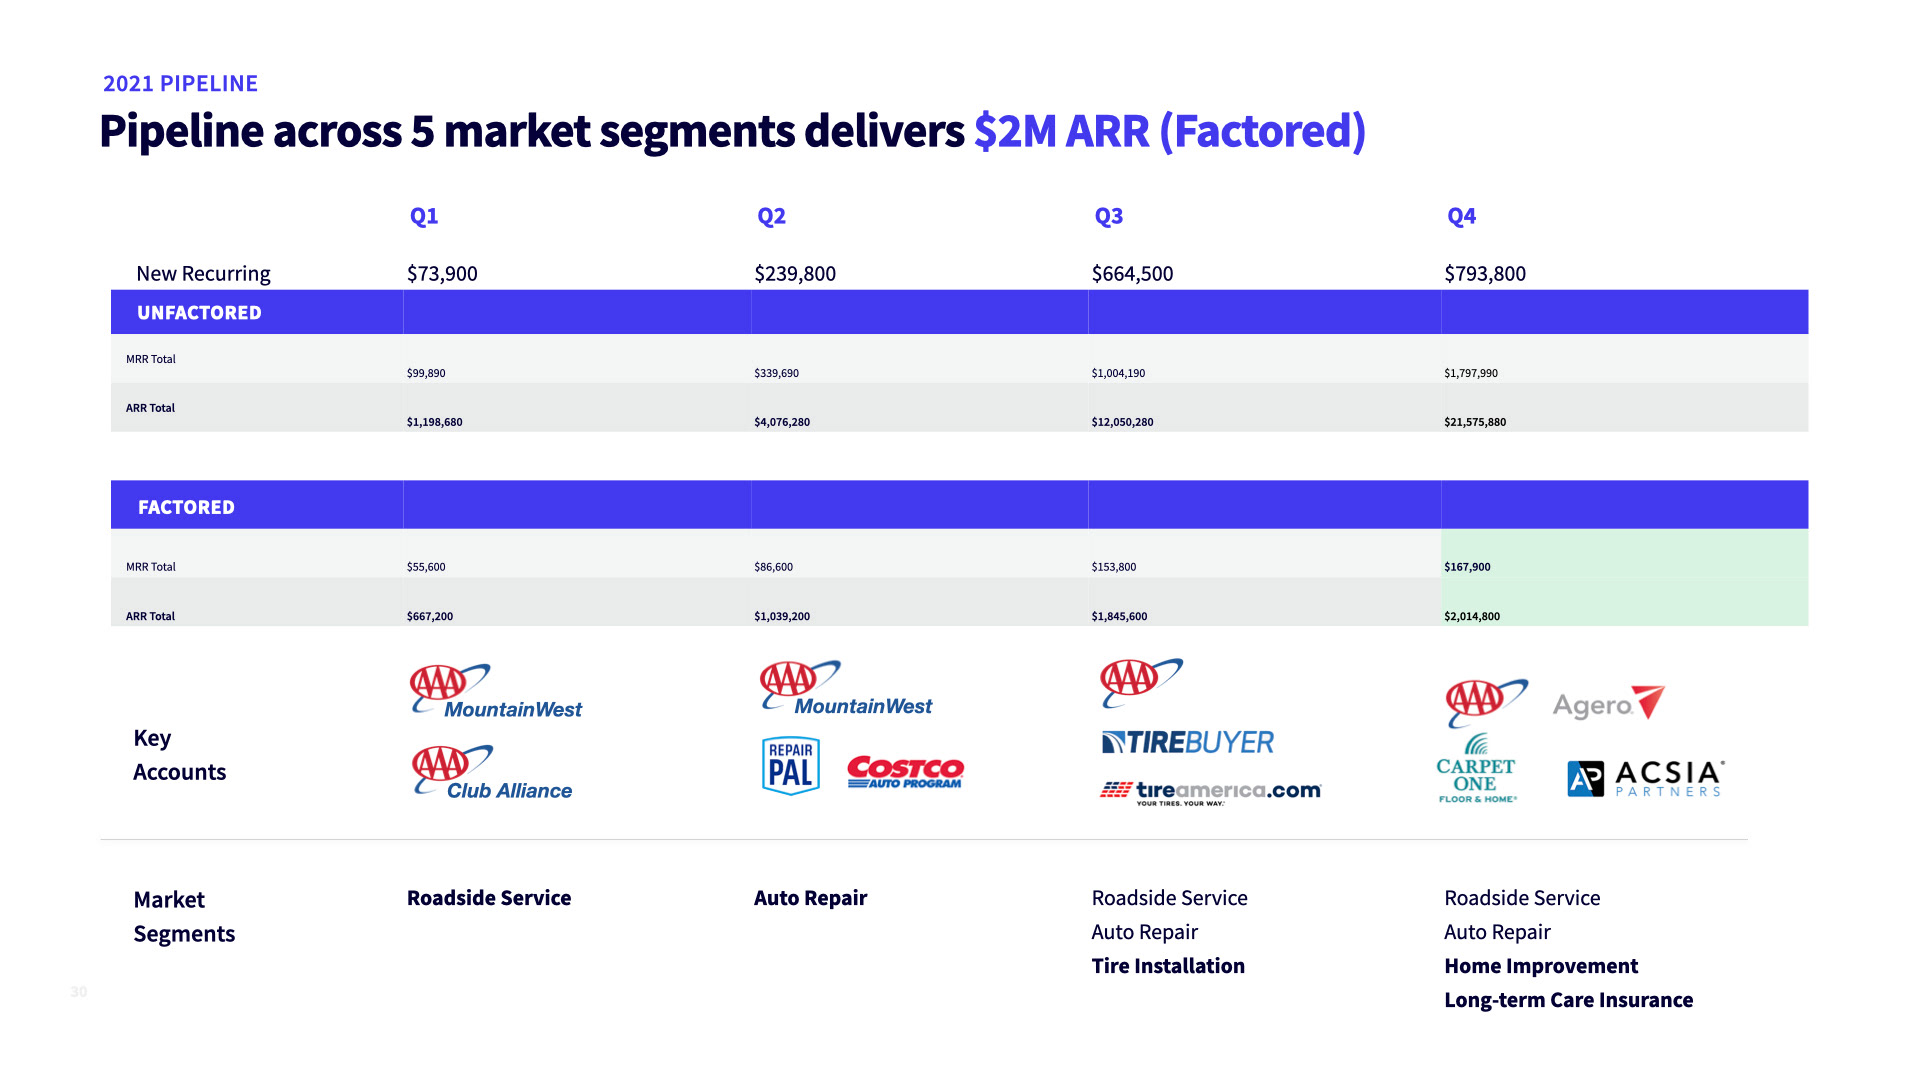Select the ACSIA Partners logo
Screen dimensions: 1920x1080
[1645, 778]
